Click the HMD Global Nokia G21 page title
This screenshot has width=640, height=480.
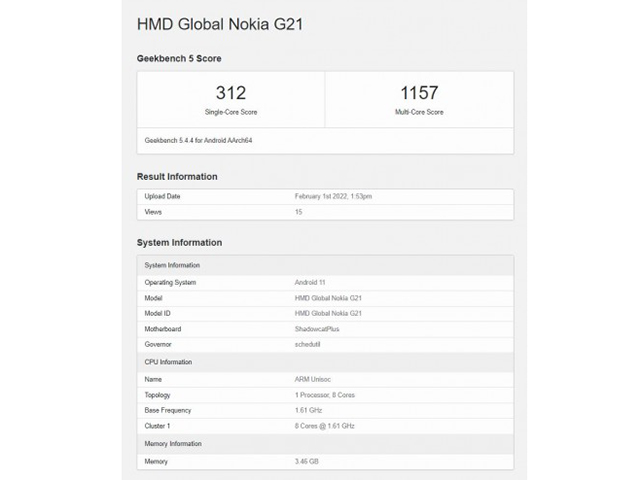[220, 24]
